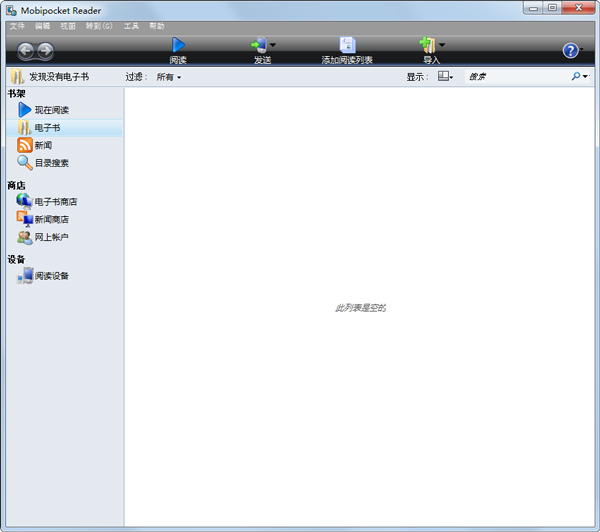Click the people icon beside 网上帐户
The height and width of the screenshot is (532, 600).
pyautogui.click(x=25, y=237)
